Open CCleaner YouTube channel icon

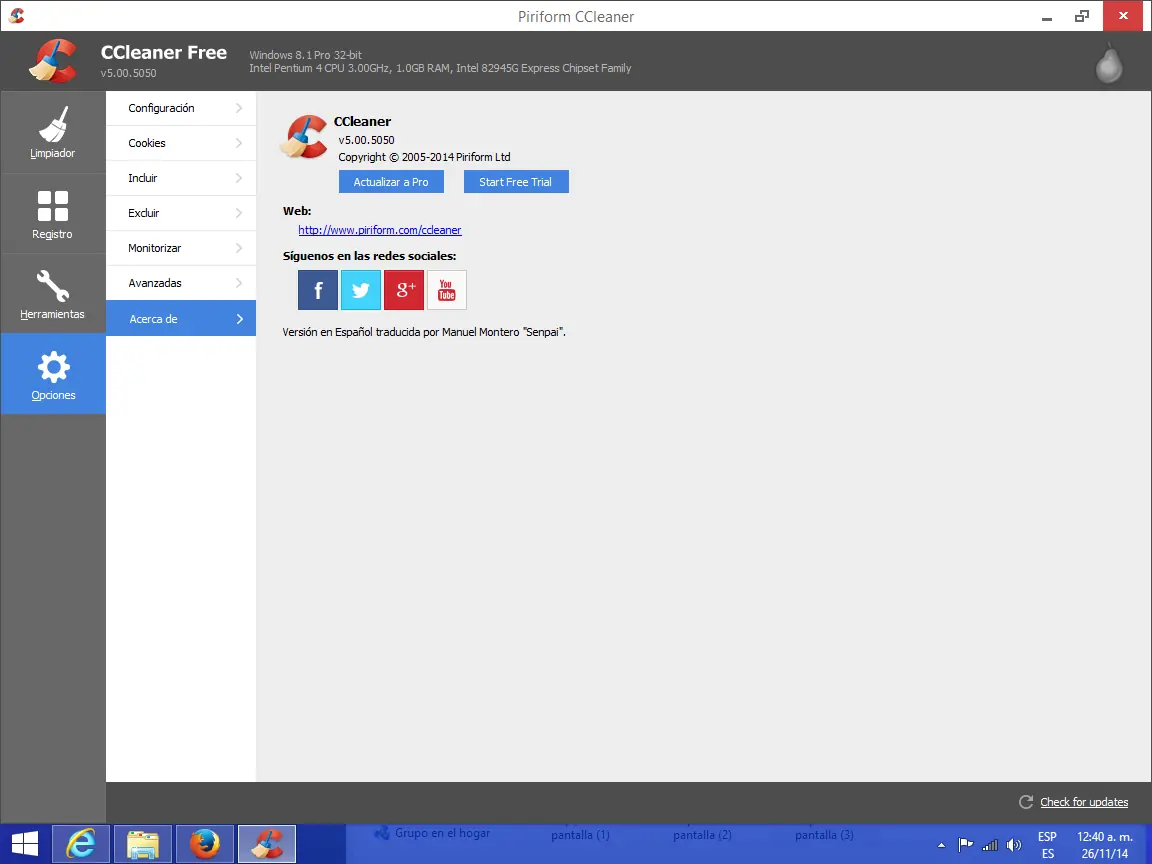pyautogui.click(x=447, y=289)
